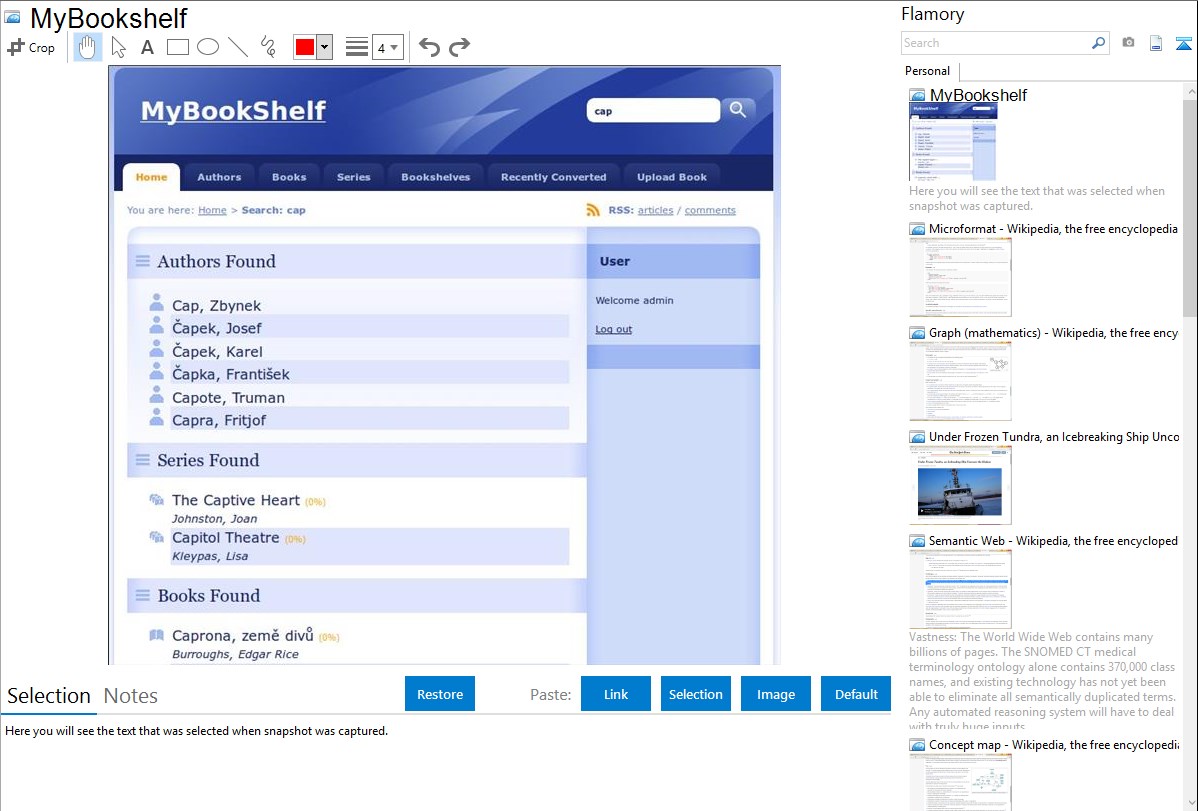Screen dimensions: 1198x811
Task: Open author Čapka, František
Action: coord(231,374)
